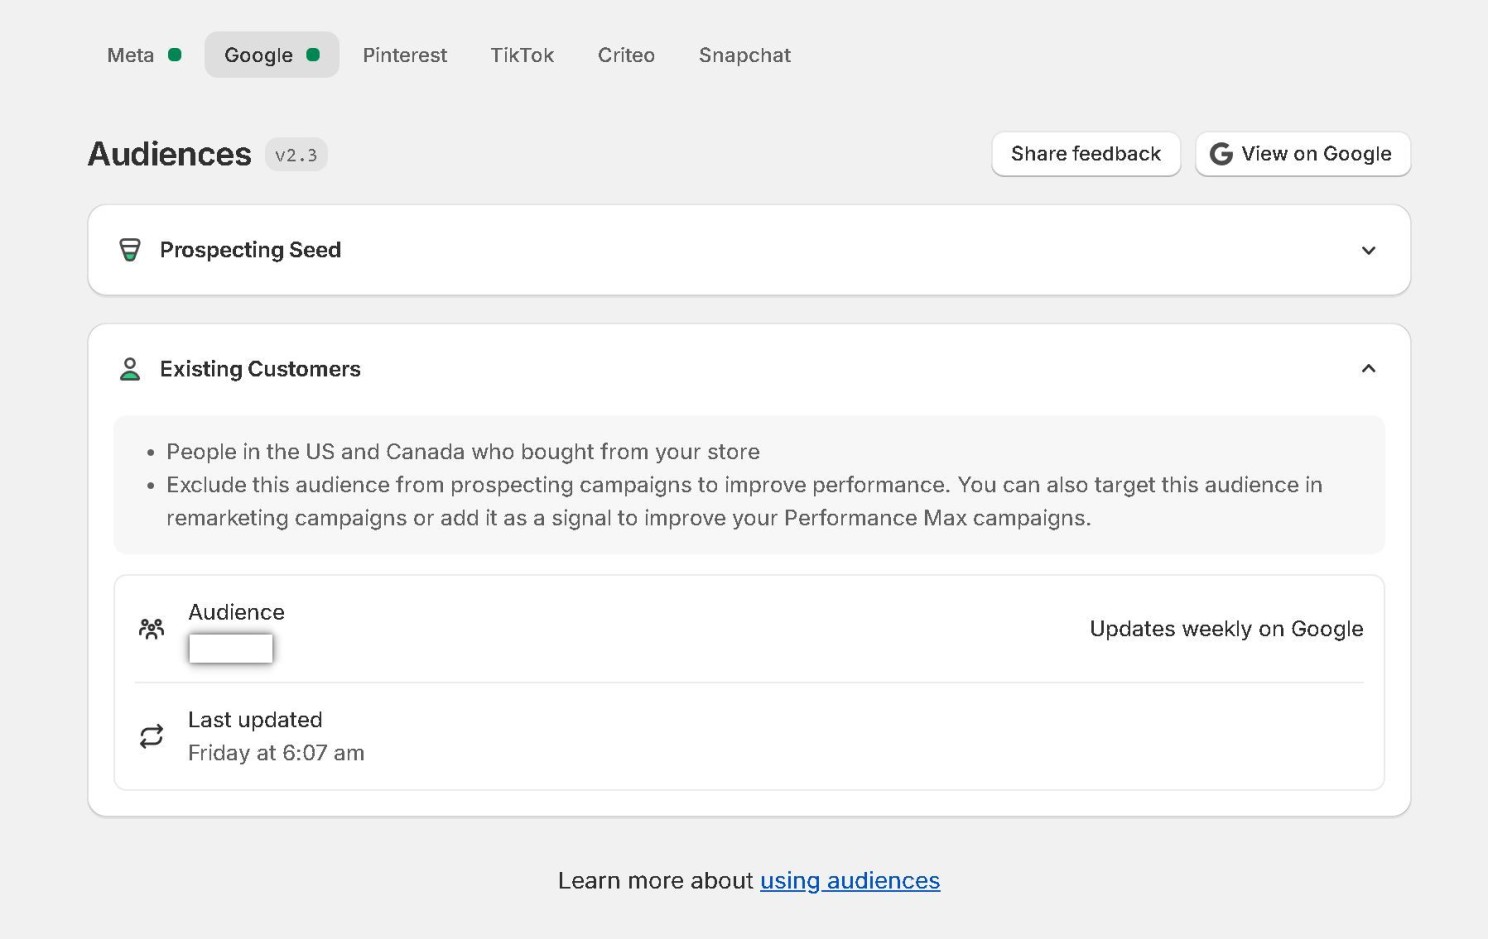Click the "Last updated" label
The image size is (1488, 939).
point(255,720)
